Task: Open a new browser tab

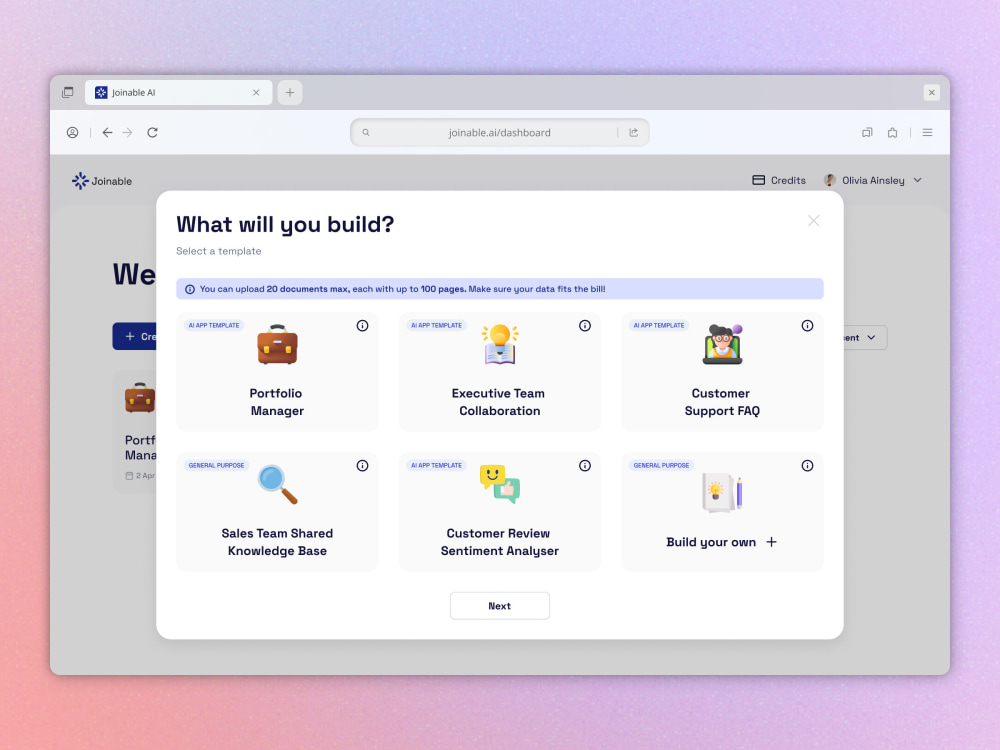Action: (x=290, y=92)
